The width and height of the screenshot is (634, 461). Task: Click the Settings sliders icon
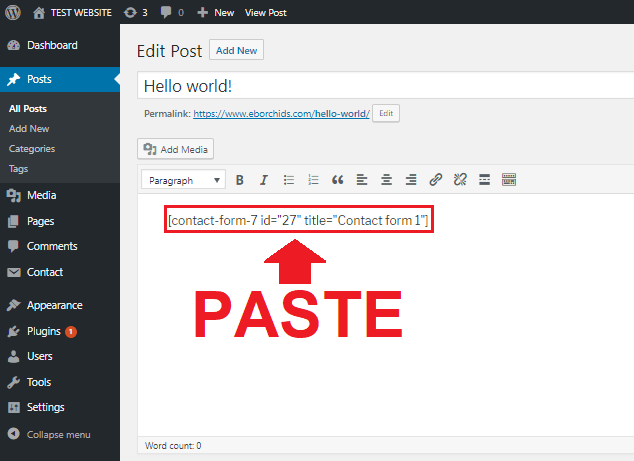[14, 408]
